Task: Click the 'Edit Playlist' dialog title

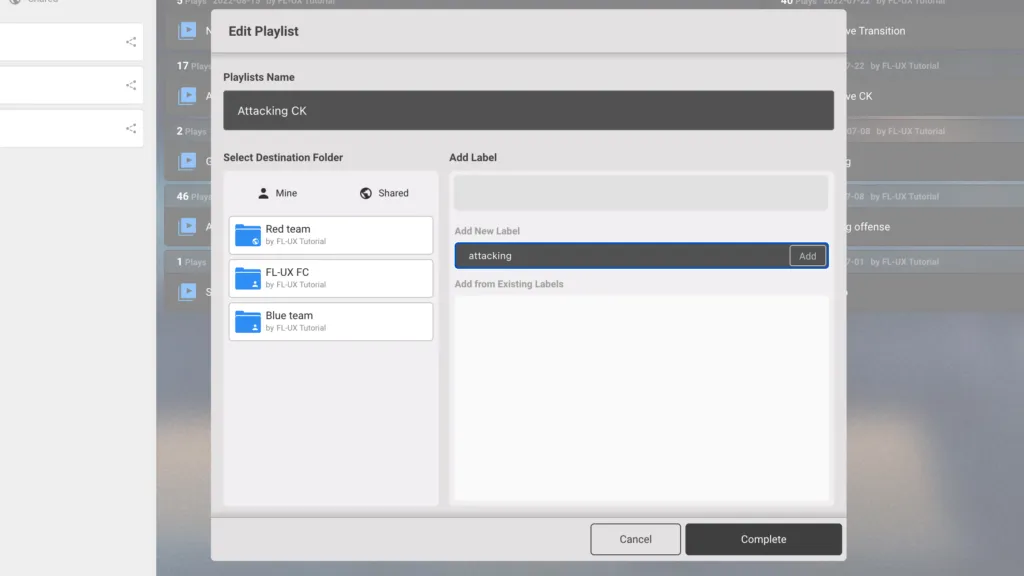Action: [263, 31]
